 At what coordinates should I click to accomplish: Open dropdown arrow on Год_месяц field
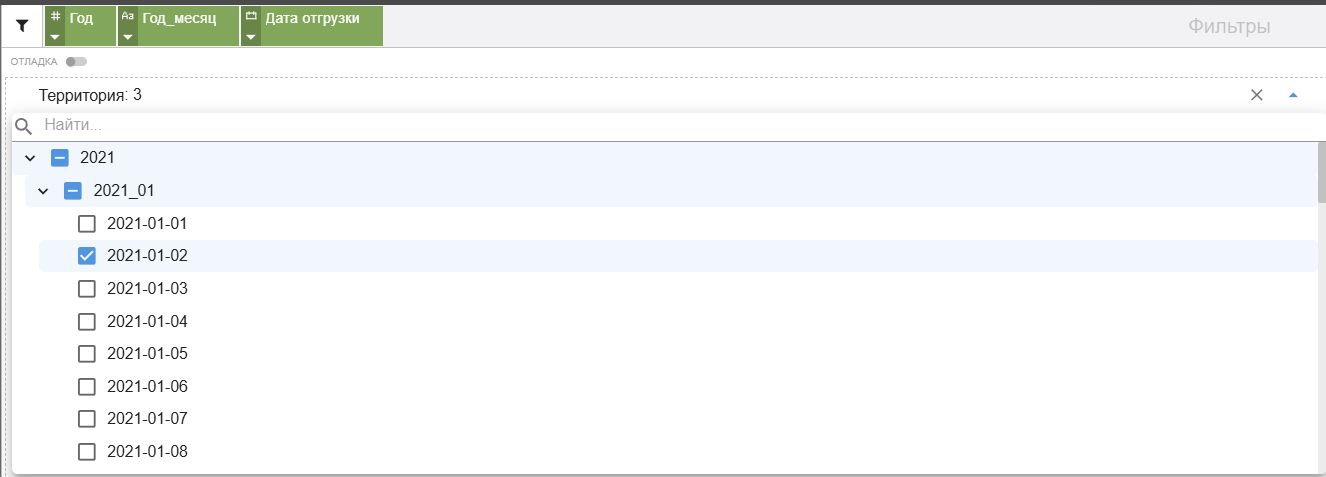[127, 37]
